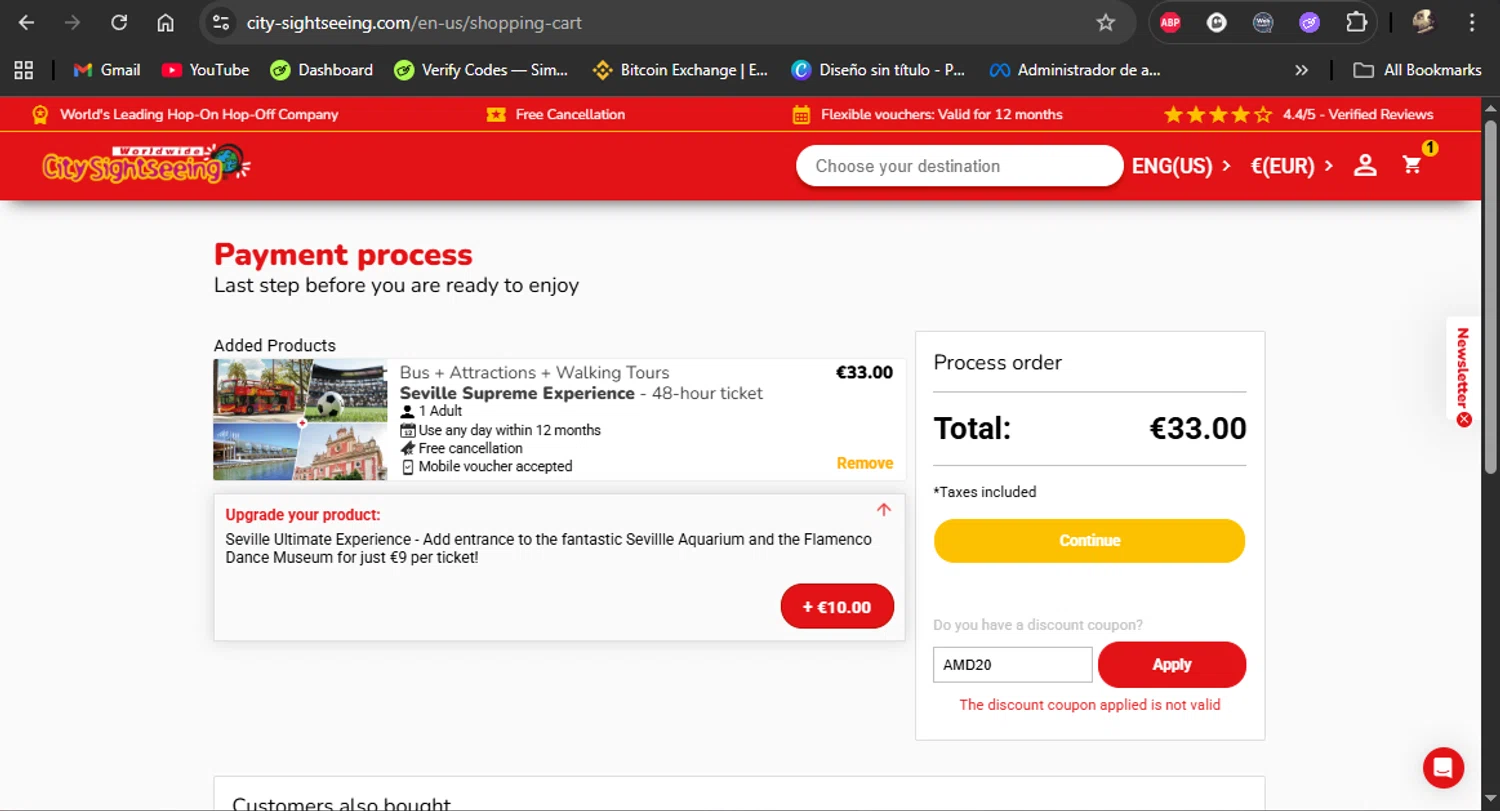Reload the page with refresh icon
This screenshot has width=1500, height=811.
[119, 23]
